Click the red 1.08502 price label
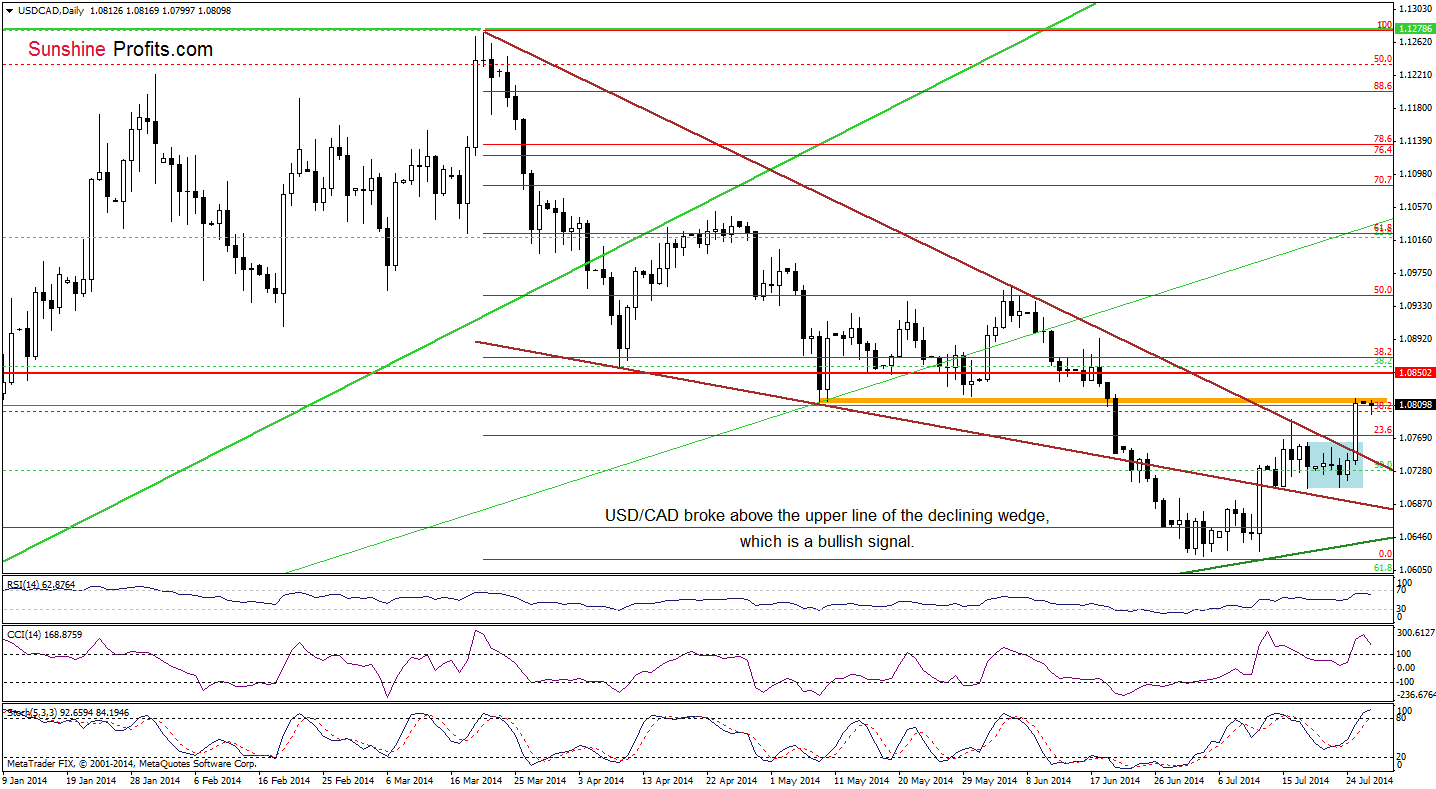Image resolution: width=1436 pixels, height=789 pixels. click(x=1416, y=373)
